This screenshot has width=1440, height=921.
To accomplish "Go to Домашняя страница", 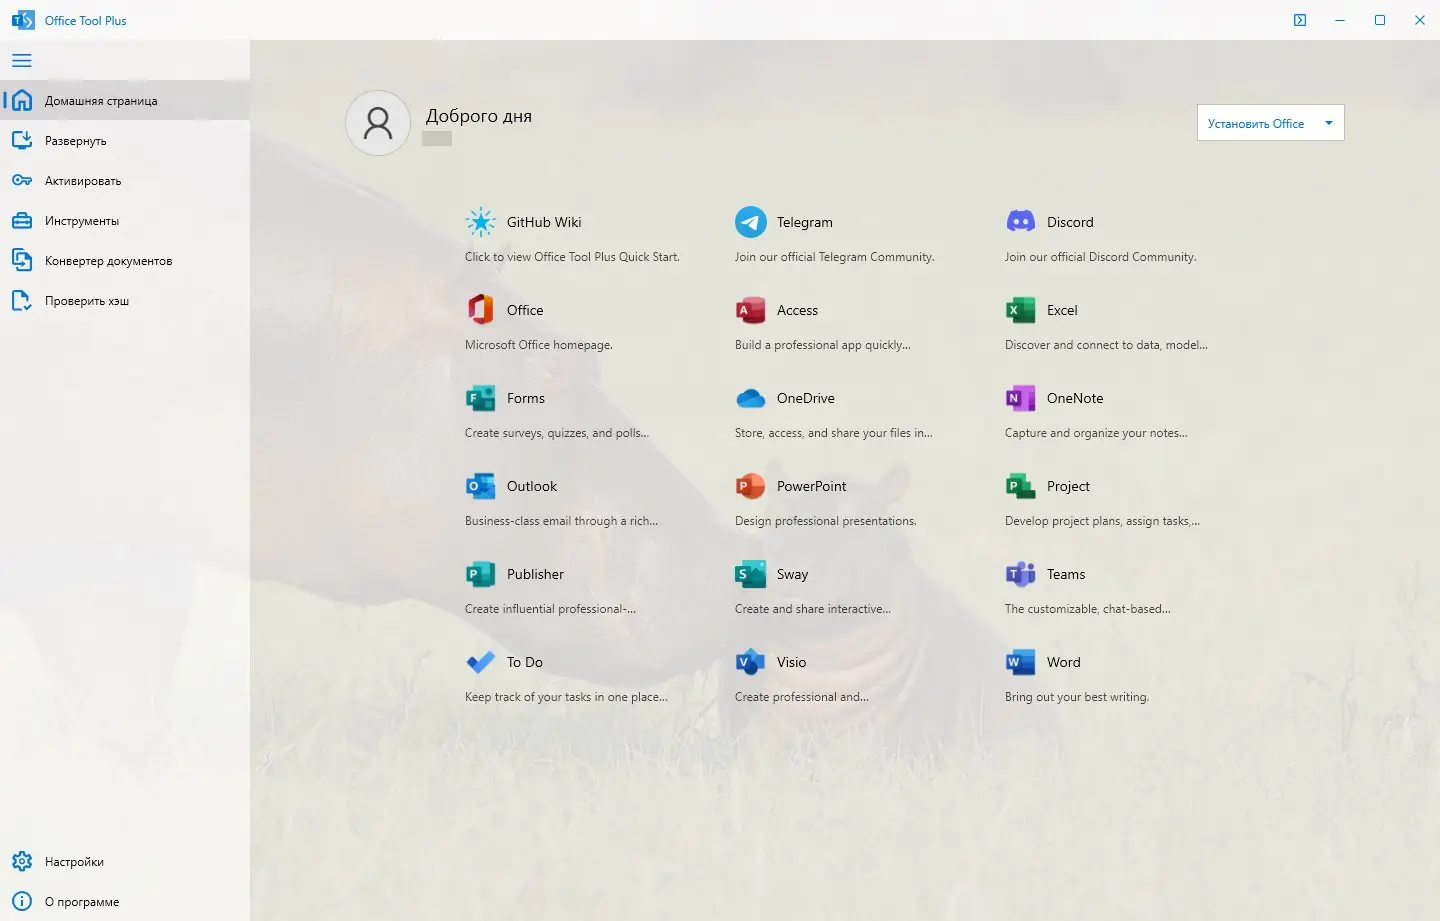I will (x=125, y=100).
